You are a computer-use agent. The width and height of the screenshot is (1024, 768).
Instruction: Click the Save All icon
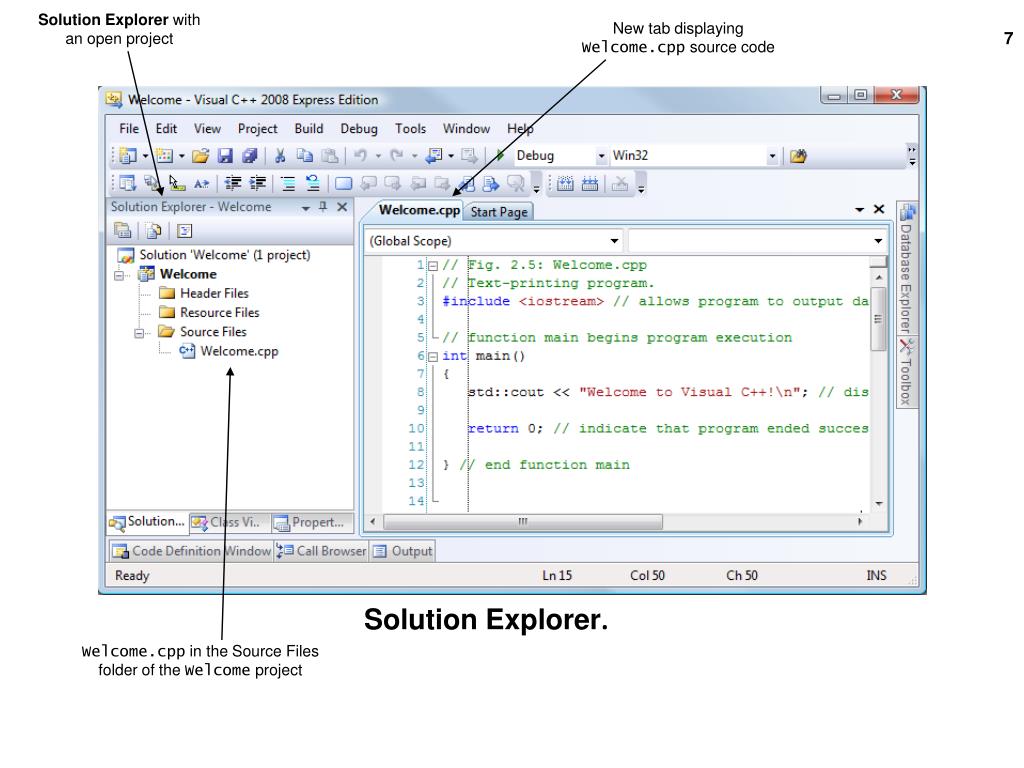pyautogui.click(x=249, y=156)
